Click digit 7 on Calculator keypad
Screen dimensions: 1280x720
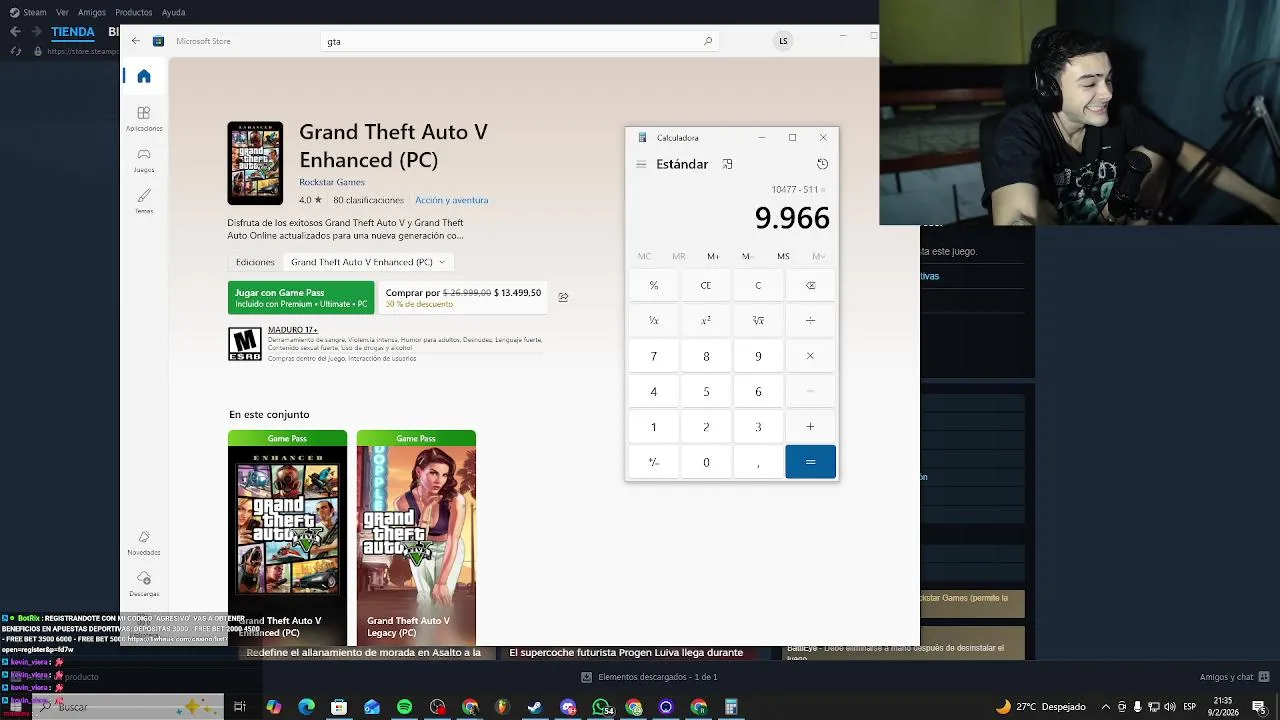click(654, 356)
